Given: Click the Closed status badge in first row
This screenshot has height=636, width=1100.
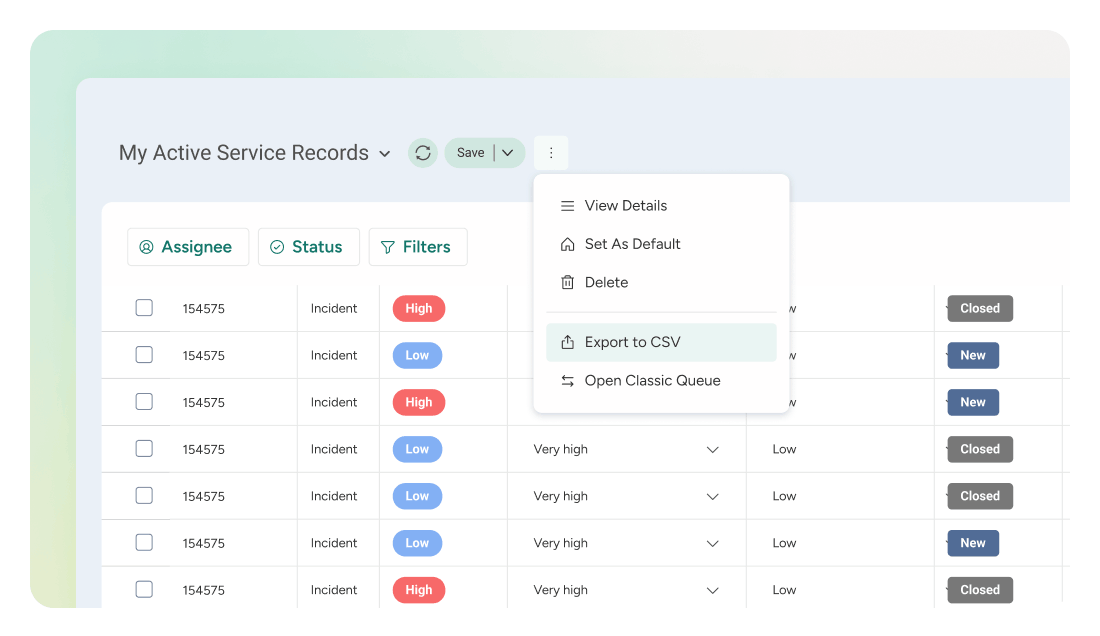Looking at the screenshot, I should (980, 308).
